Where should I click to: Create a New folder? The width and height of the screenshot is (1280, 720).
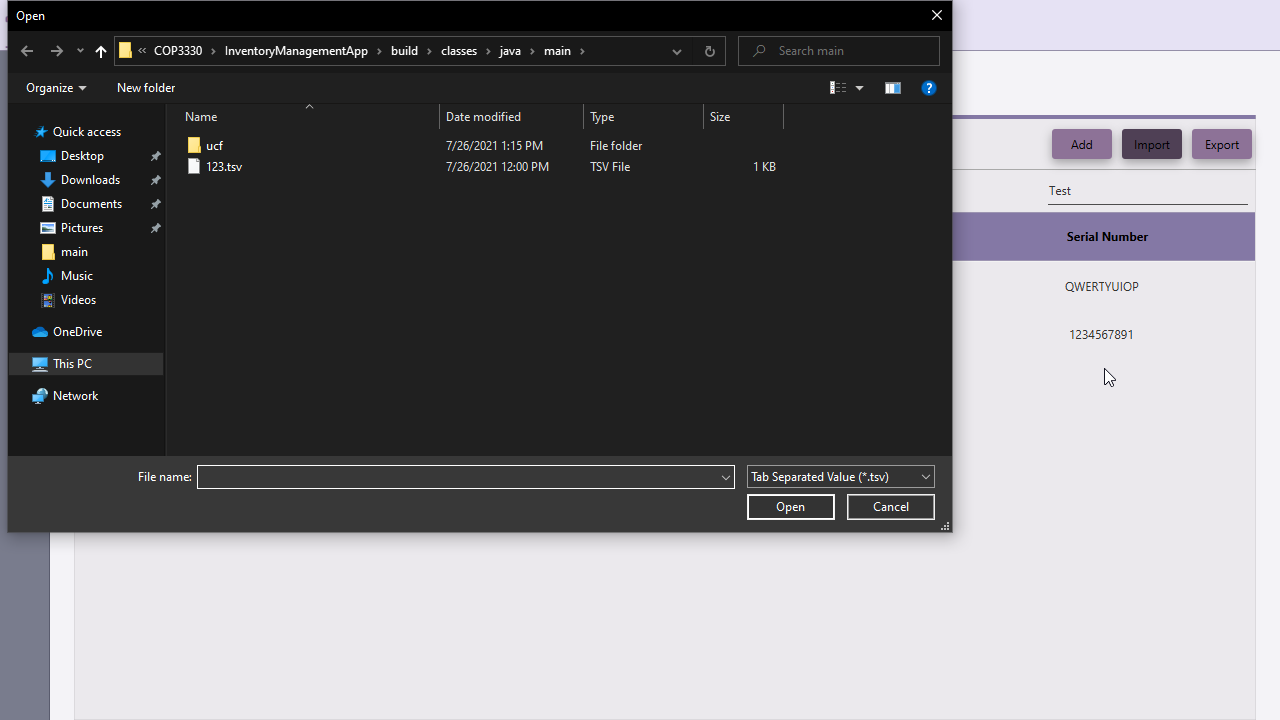pos(146,88)
